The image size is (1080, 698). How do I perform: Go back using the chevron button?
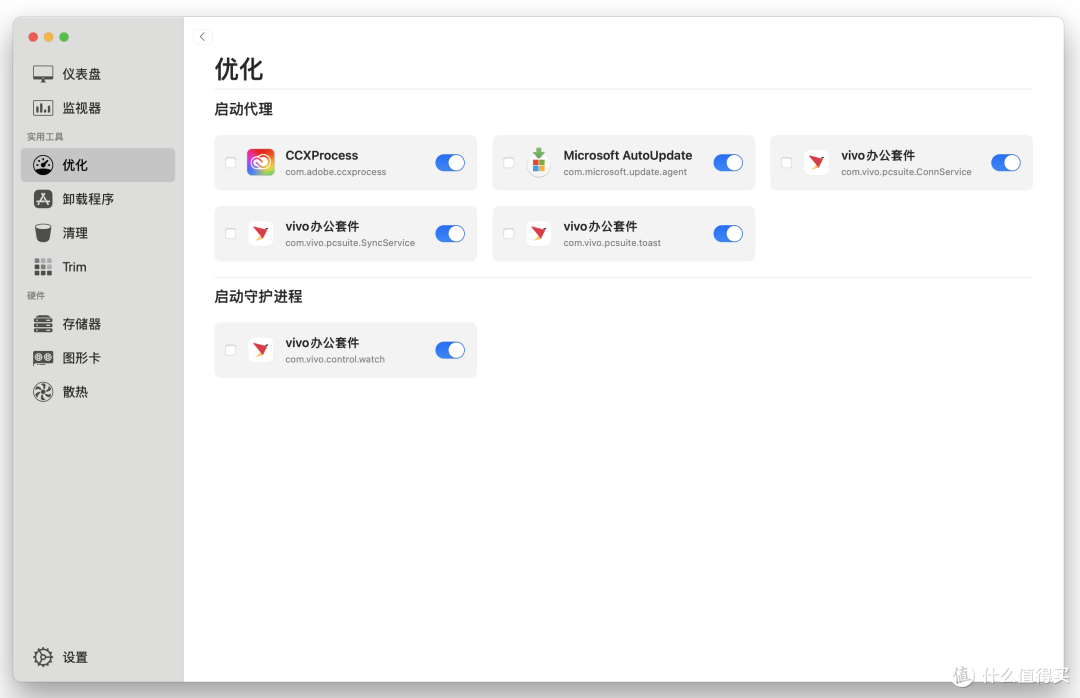pos(202,37)
